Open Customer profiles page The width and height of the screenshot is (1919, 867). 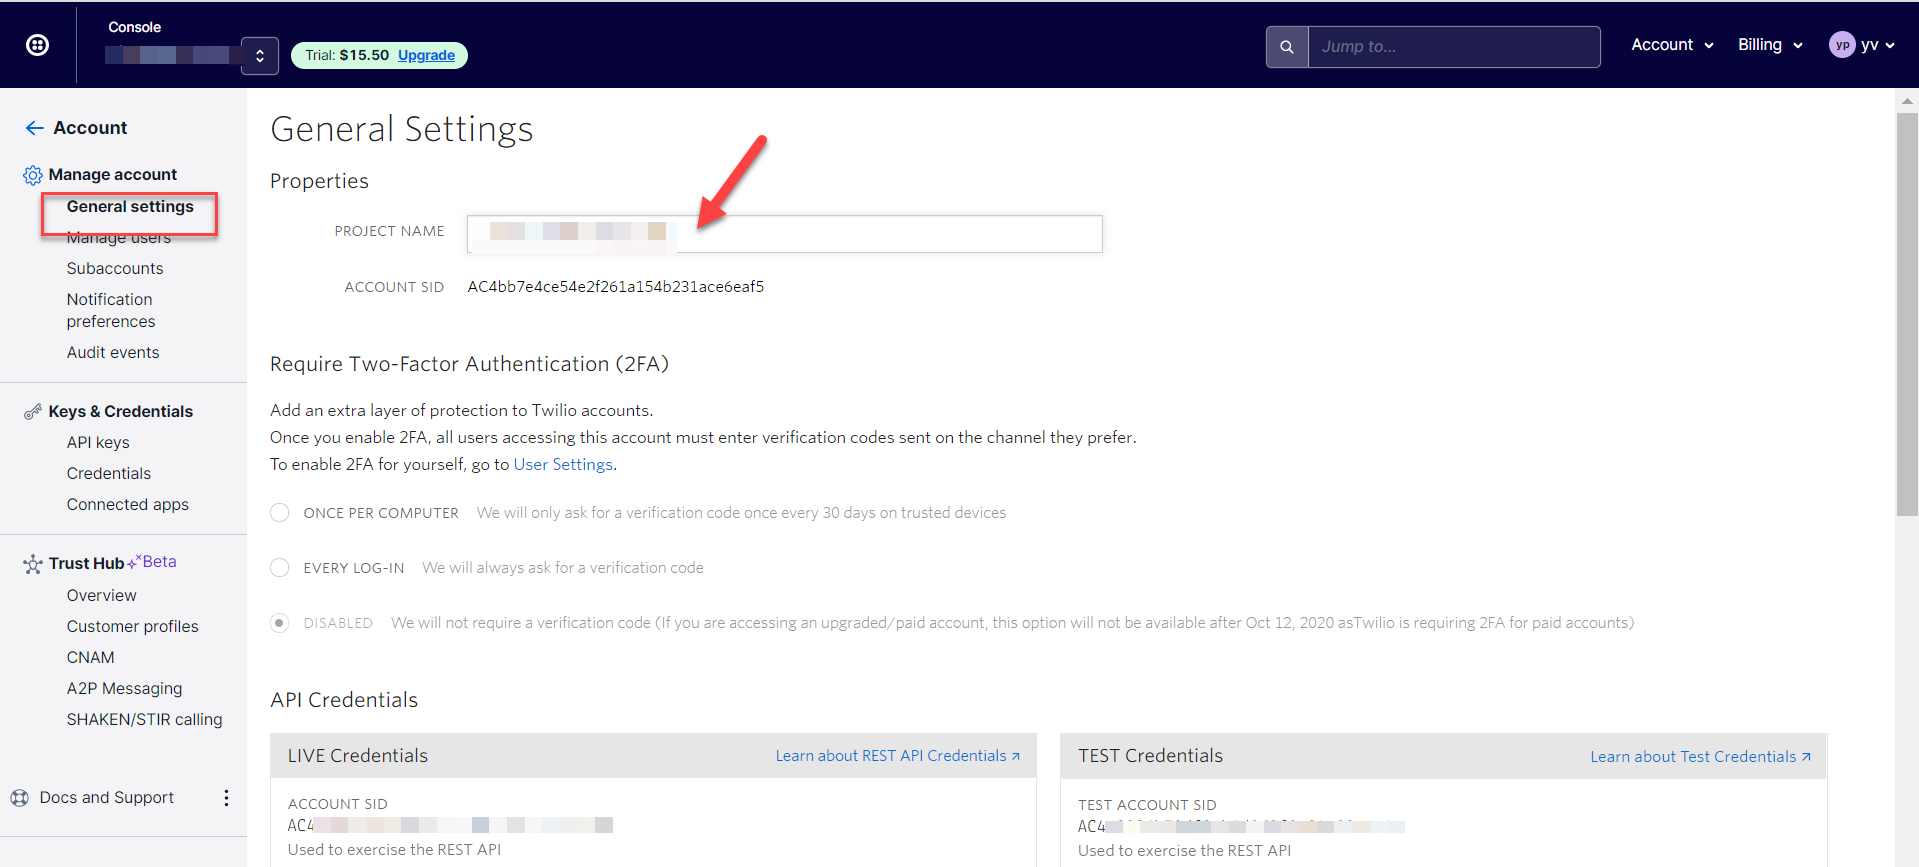133,627
